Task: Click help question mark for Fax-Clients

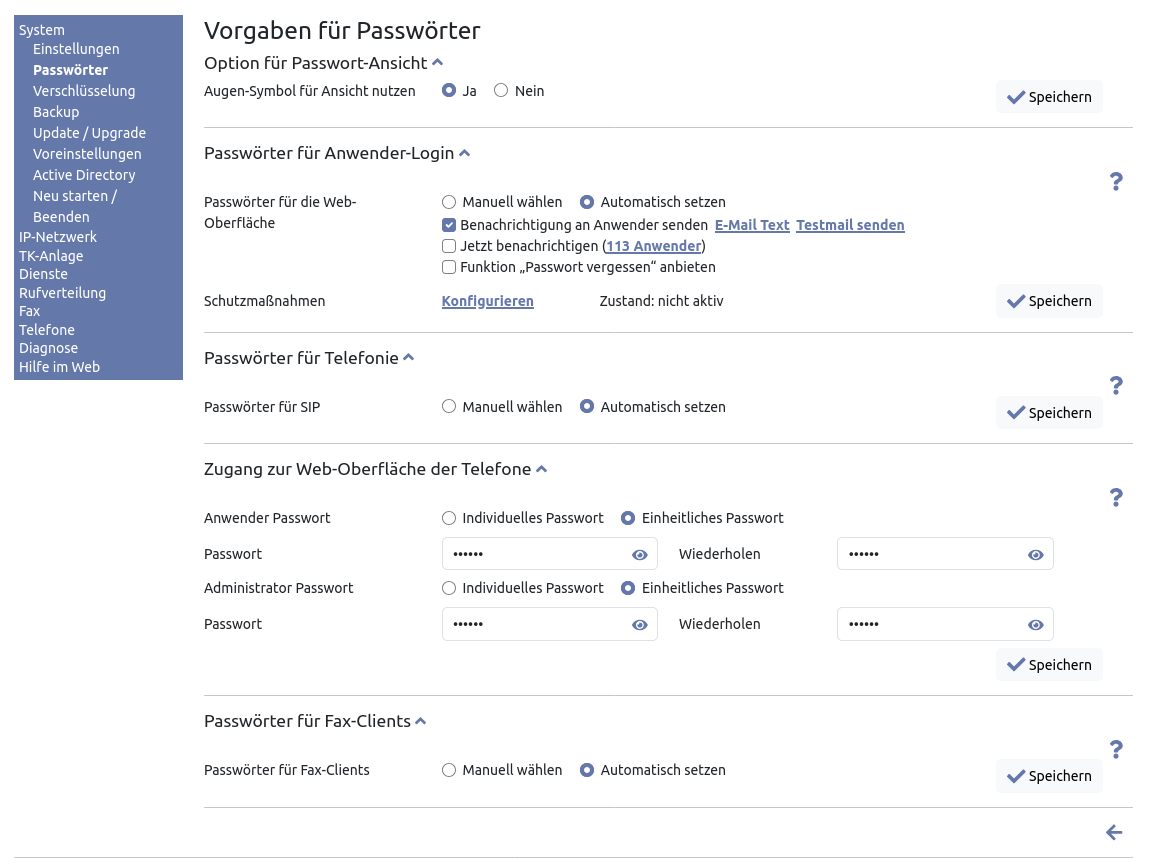Action: [1116, 749]
